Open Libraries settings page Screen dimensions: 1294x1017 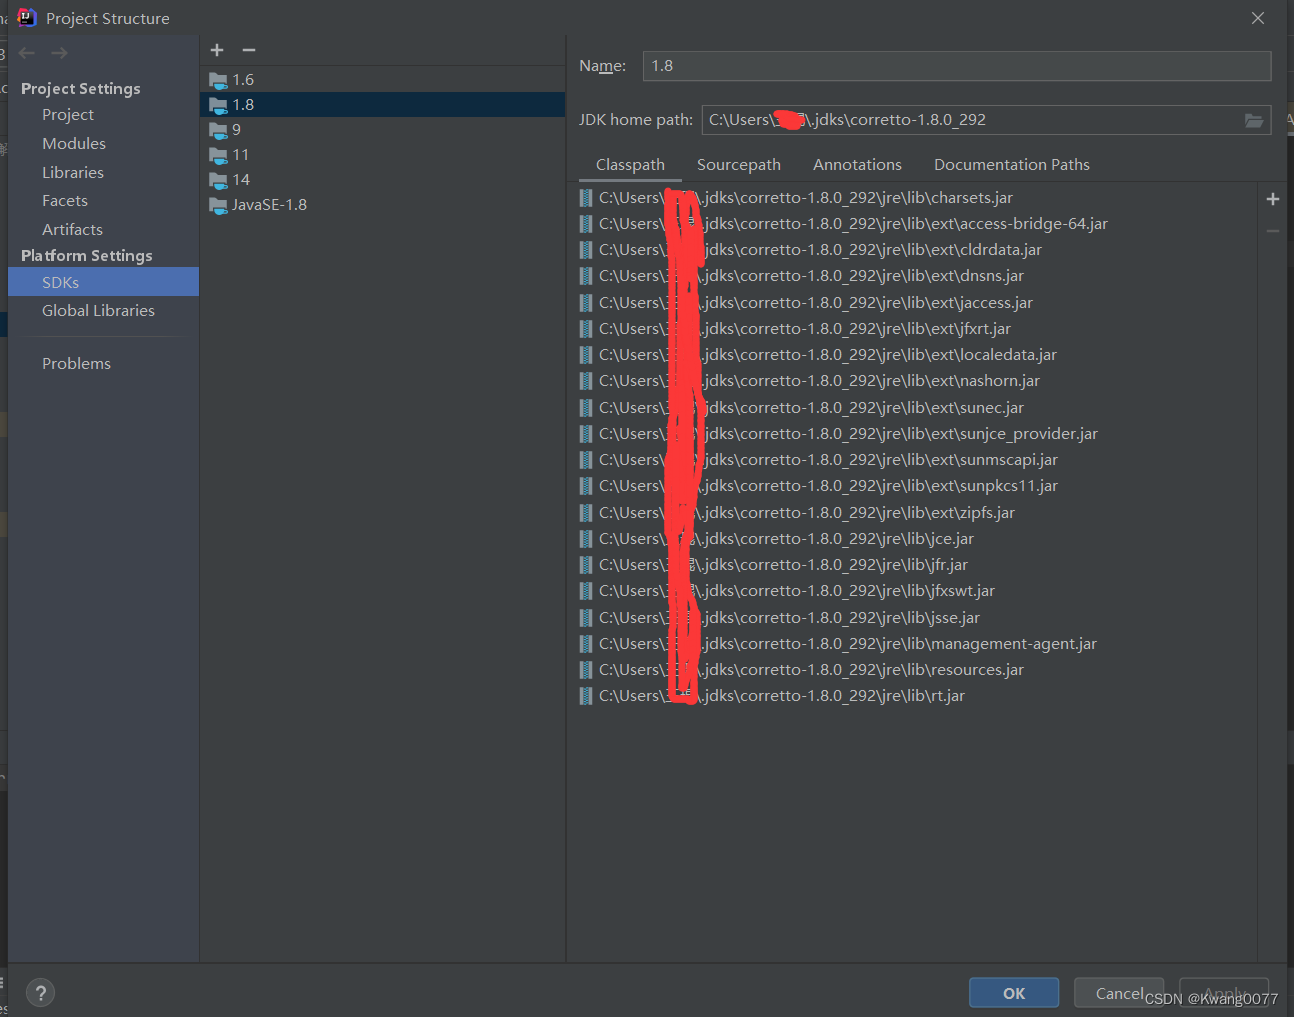pos(73,173)
